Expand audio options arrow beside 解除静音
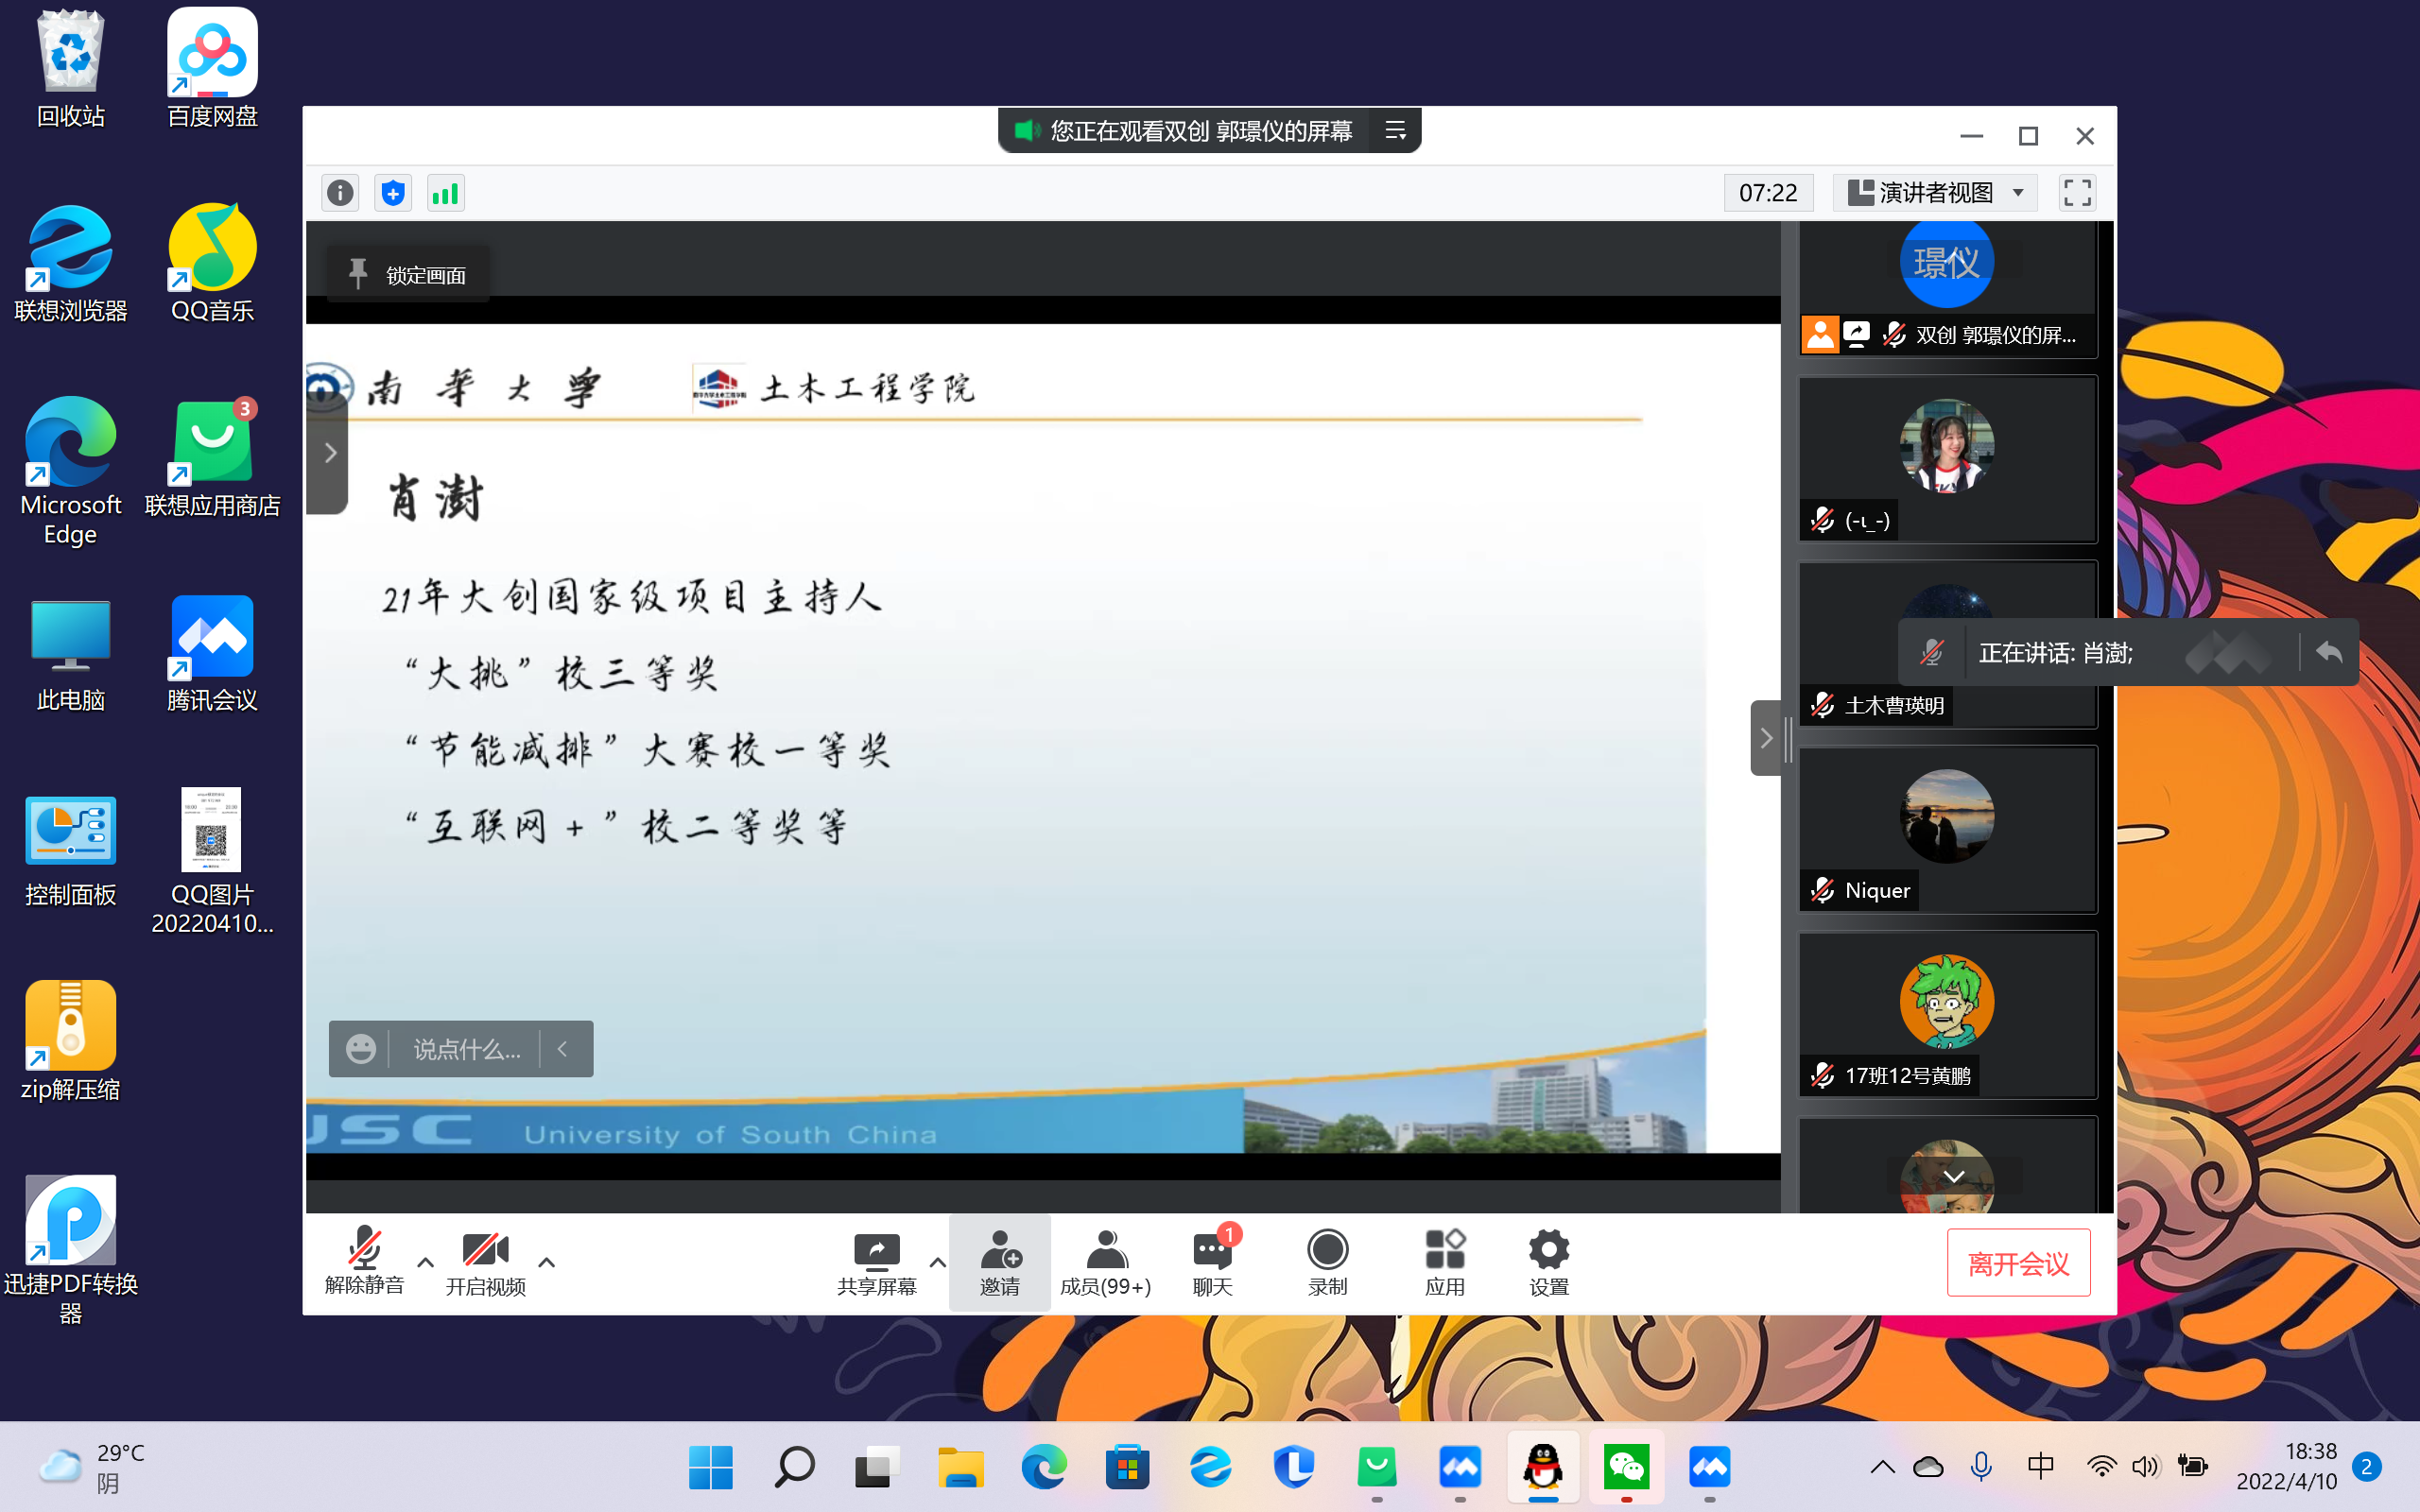This screenshot has width=2420, height=1512. [425, 1262]
